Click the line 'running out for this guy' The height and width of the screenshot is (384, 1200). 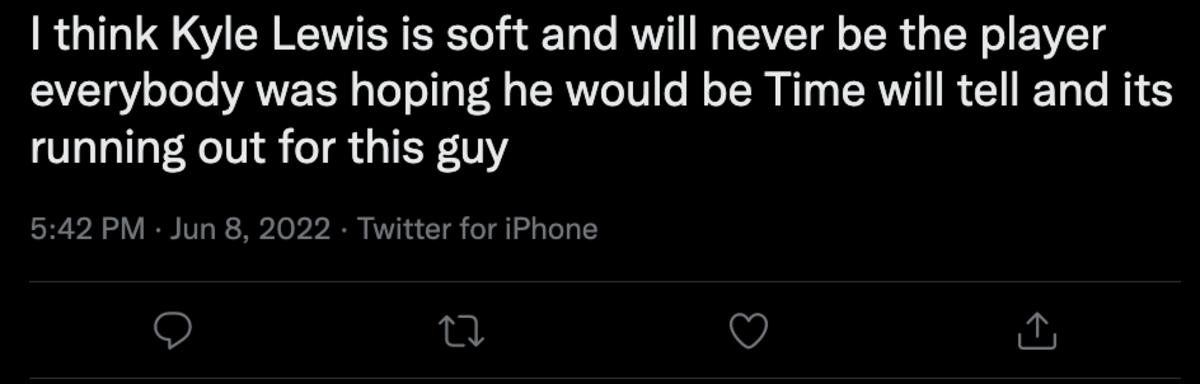(x=270, y=150)
